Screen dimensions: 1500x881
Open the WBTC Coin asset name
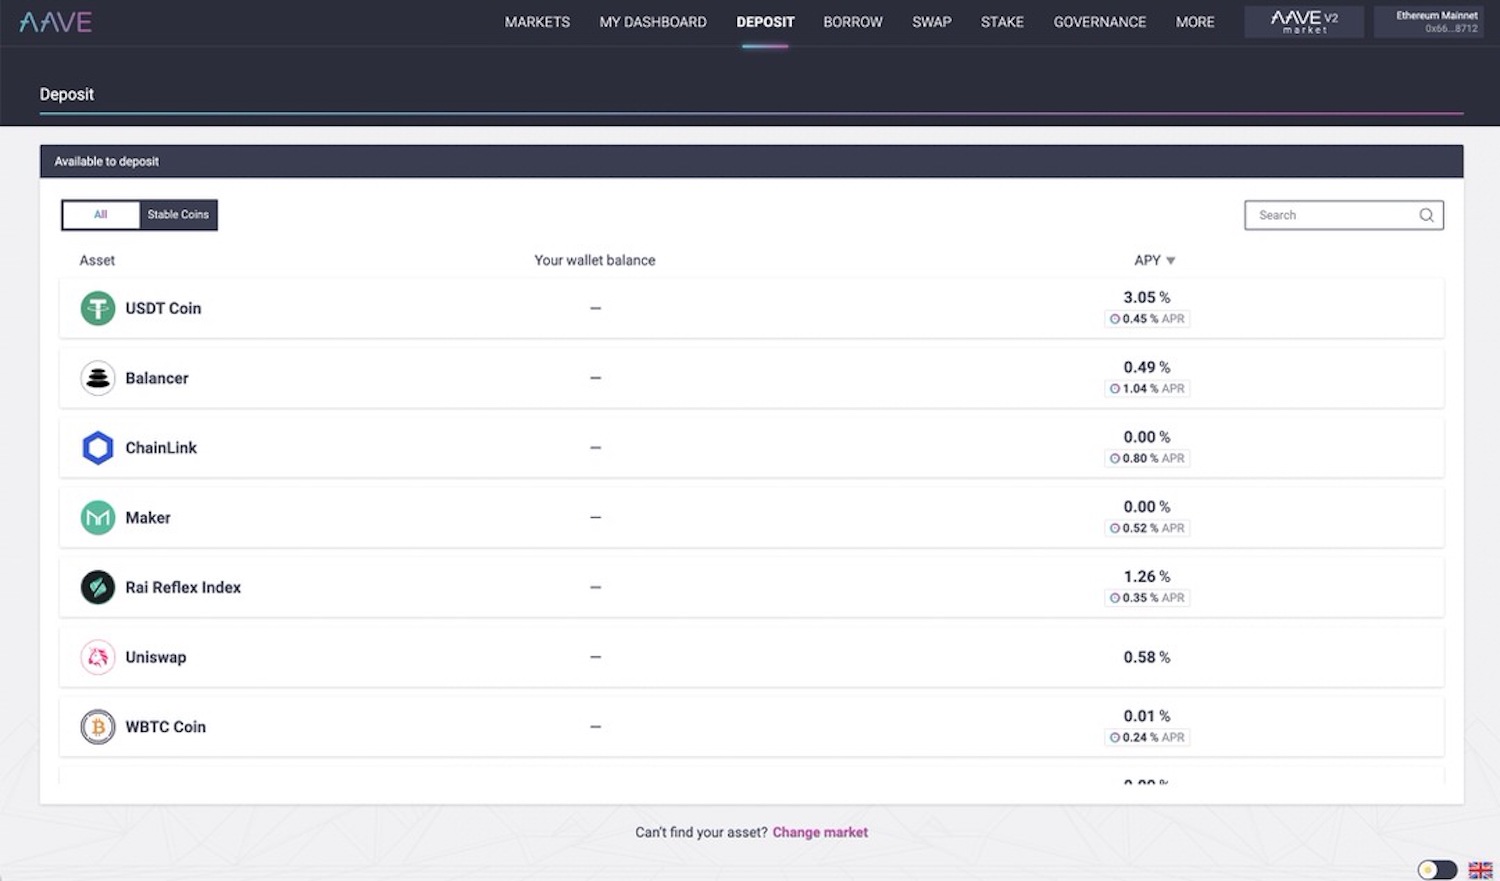tap(166, 727)
